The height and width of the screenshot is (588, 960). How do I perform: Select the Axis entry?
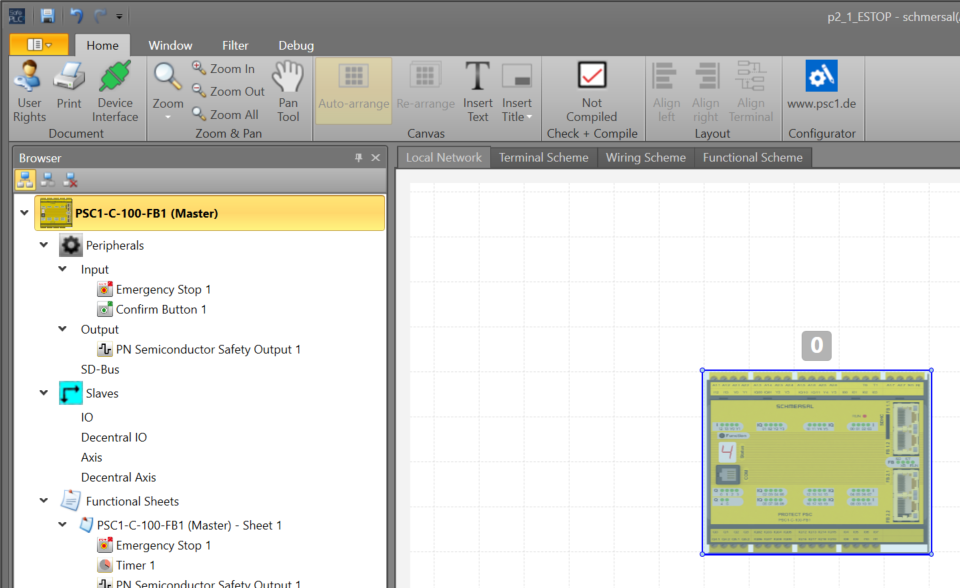pyautogui.click(x=91, y=458)
